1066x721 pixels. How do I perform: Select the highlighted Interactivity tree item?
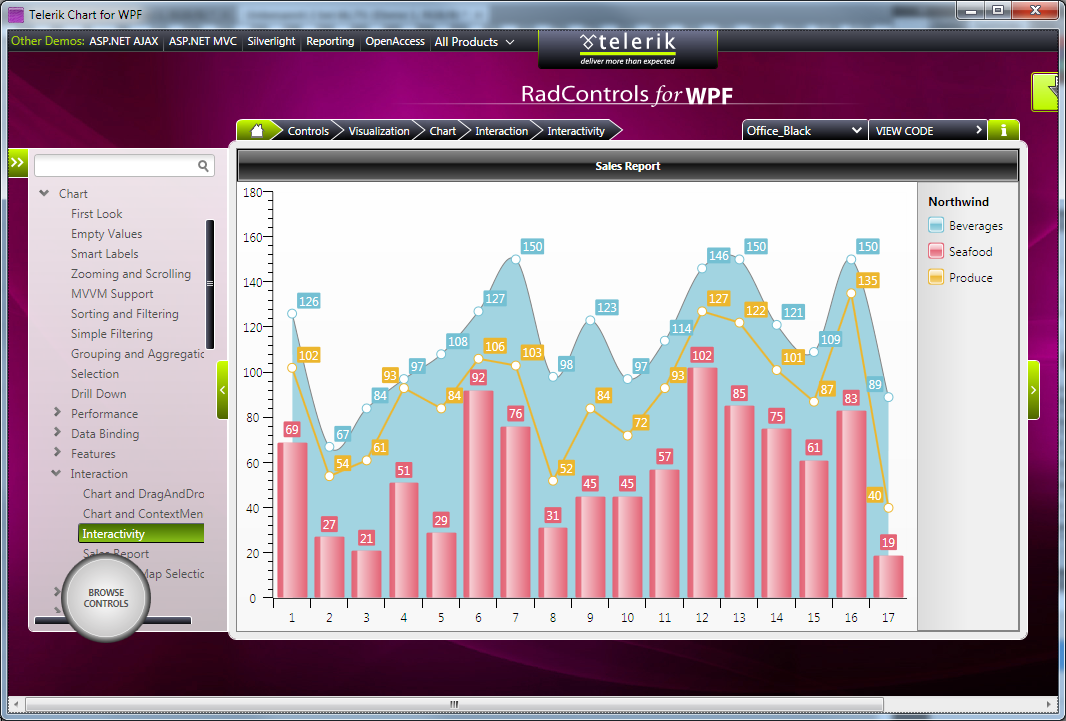click(141, 533)
